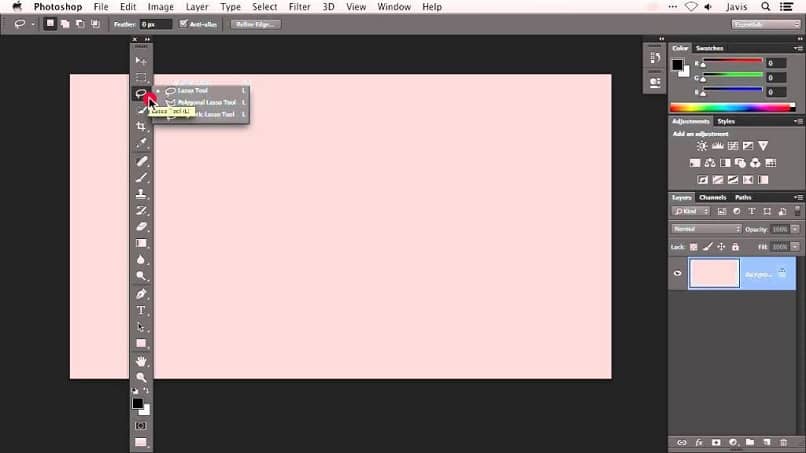Click the red R channel slider
The width and height of the screenshot is (806, 453).
(732, 61)
